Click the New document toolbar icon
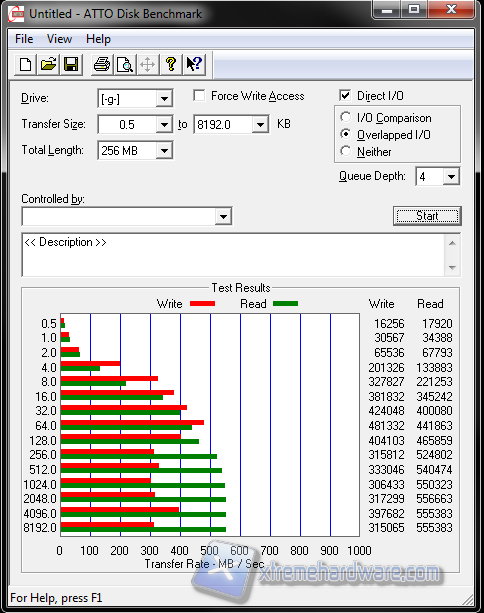 pyautogui.click(x=25, y=64)
